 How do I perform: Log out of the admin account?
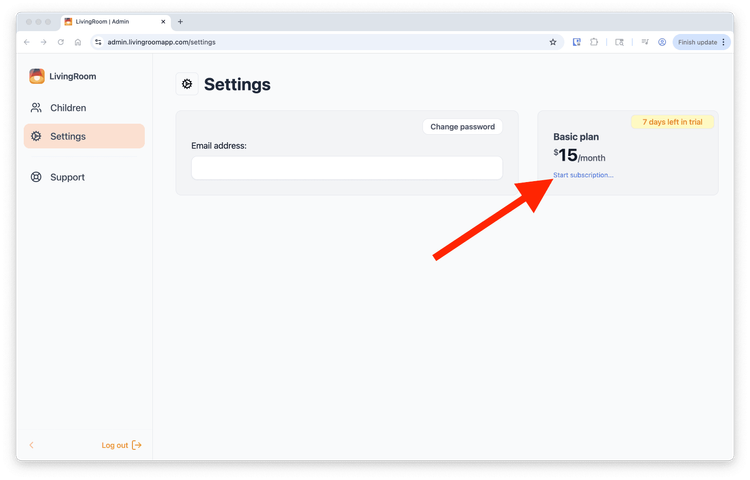tap(121, 445)
